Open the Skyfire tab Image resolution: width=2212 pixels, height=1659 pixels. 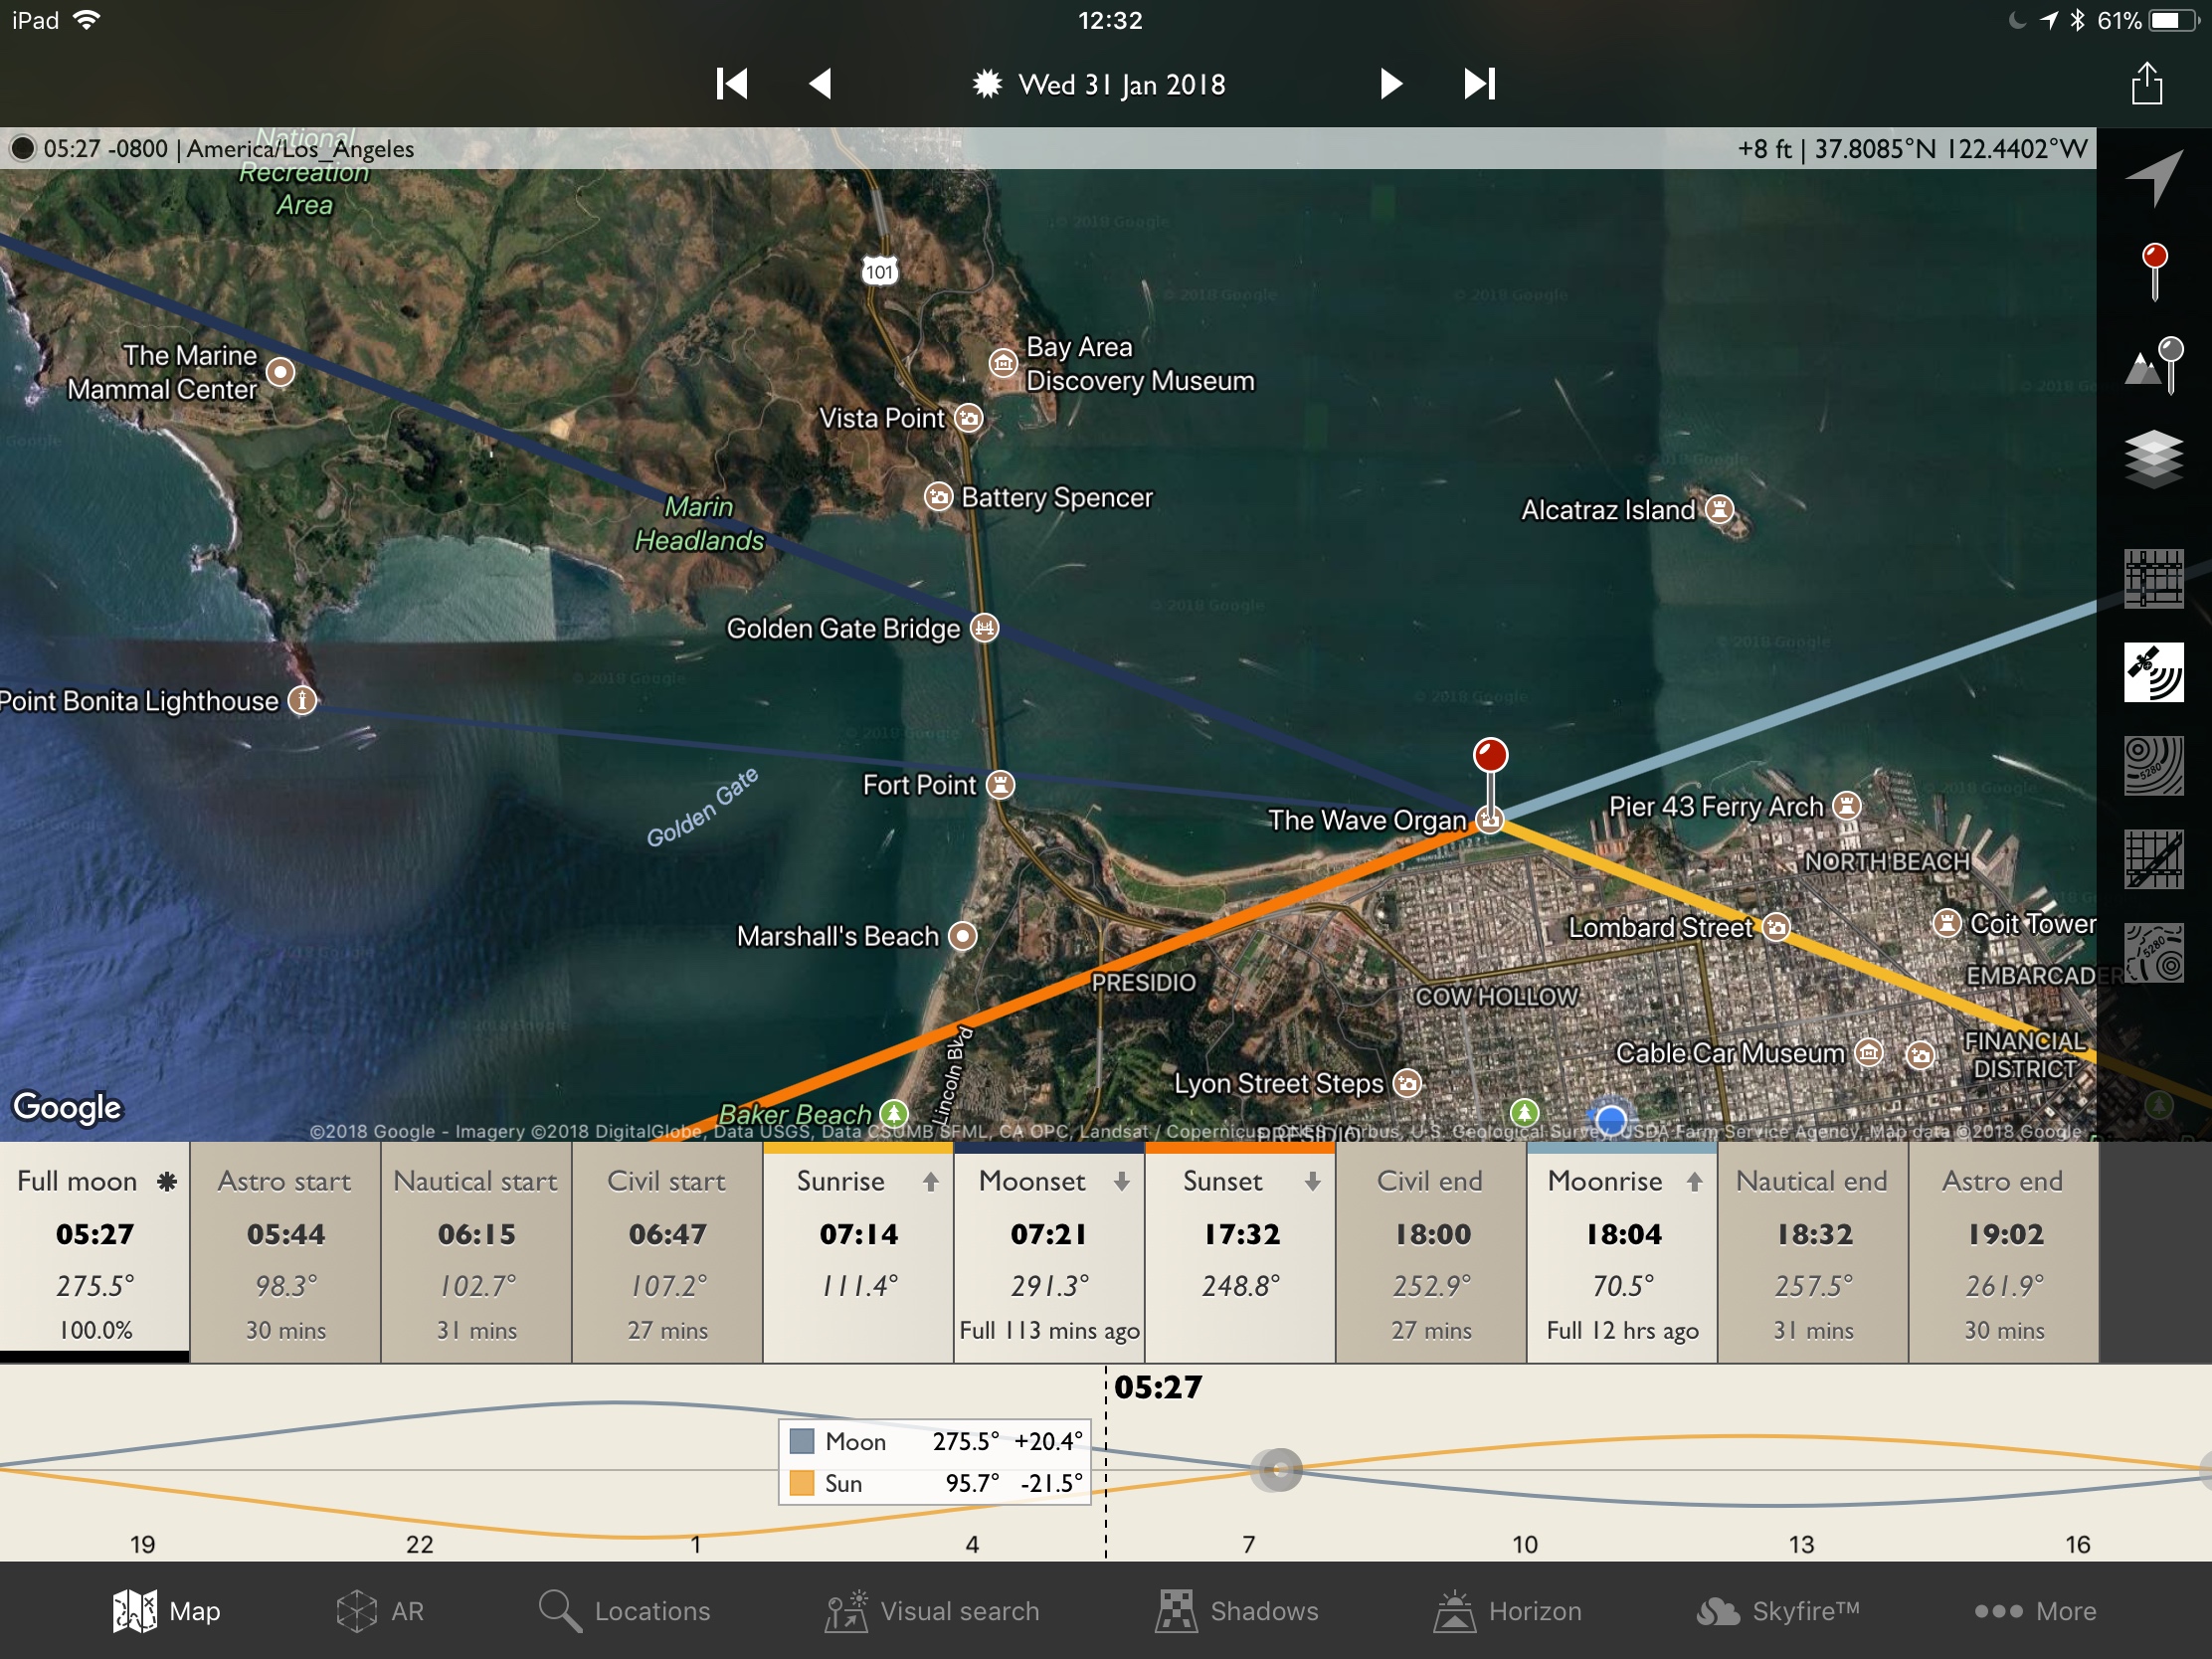click(x=1778, y=1611)
